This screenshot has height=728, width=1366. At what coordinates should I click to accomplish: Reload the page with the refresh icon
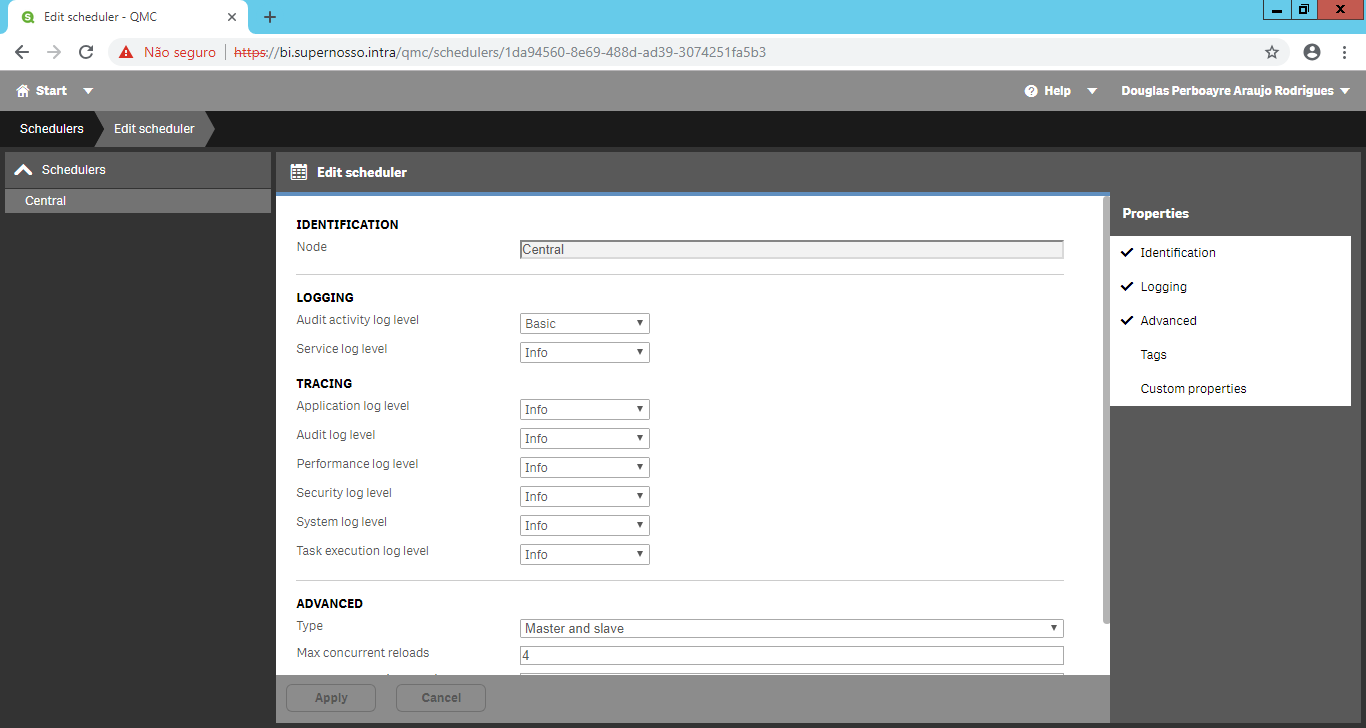pyautogui.click(x=86, y=52)
